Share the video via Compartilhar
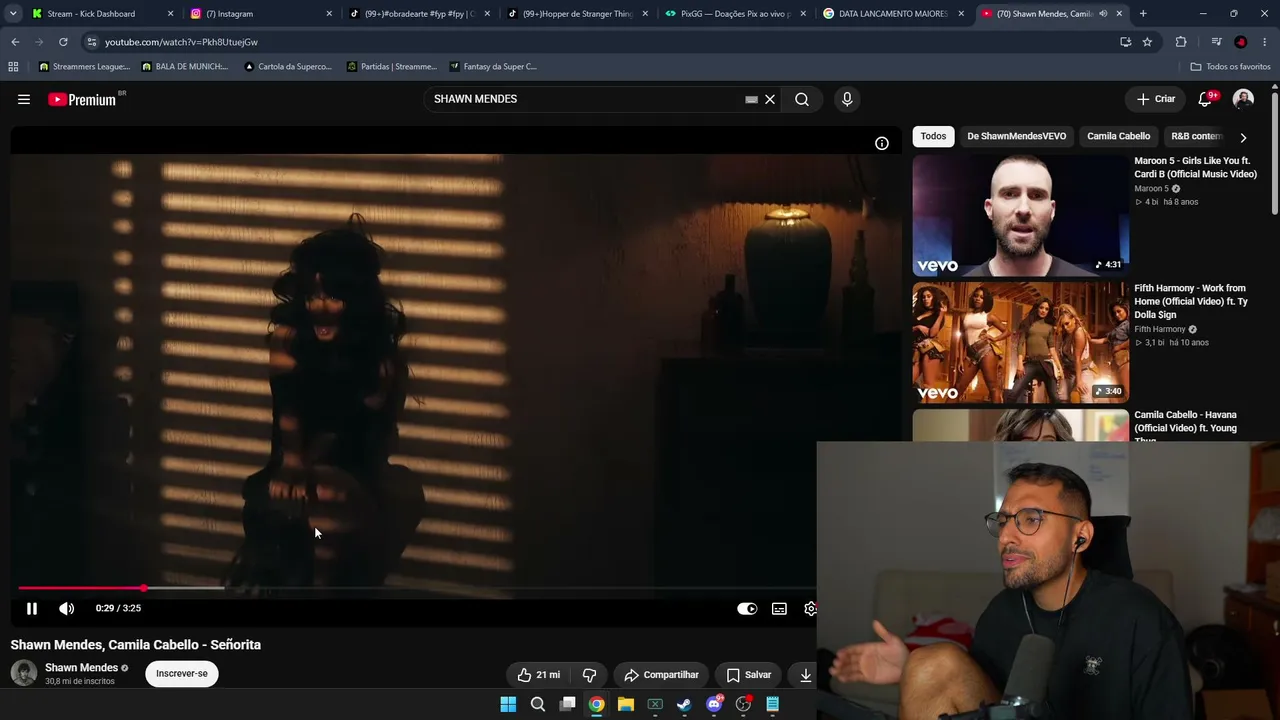Image resolution: width=1280 pixels, height=720 pixels. point(661,675)
